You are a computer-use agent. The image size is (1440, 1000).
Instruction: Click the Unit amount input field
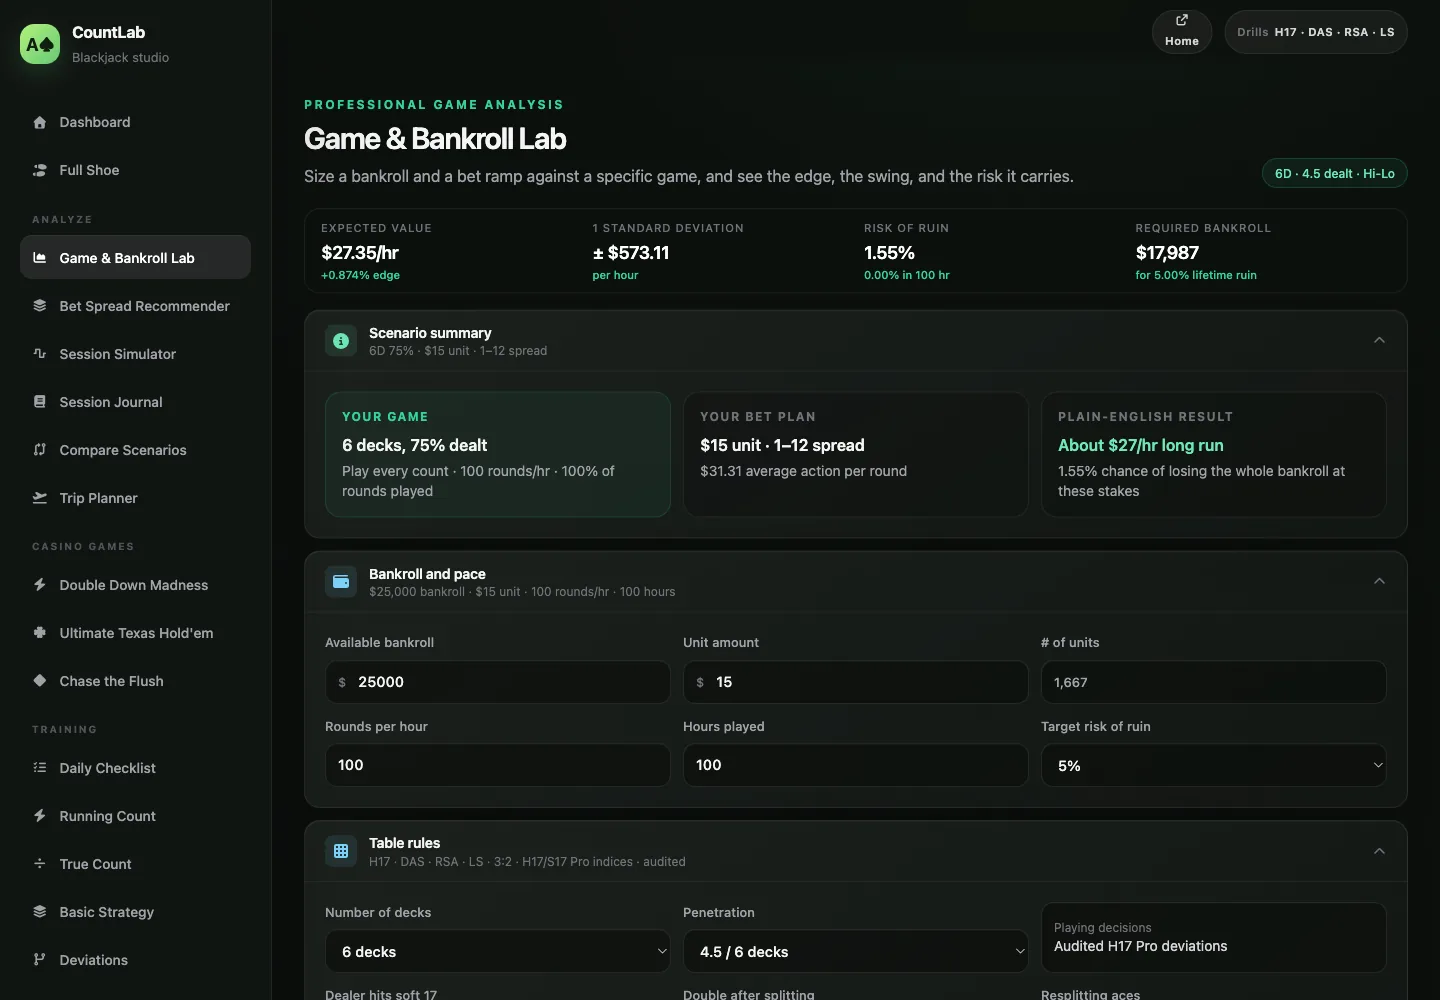coord(855,682)
